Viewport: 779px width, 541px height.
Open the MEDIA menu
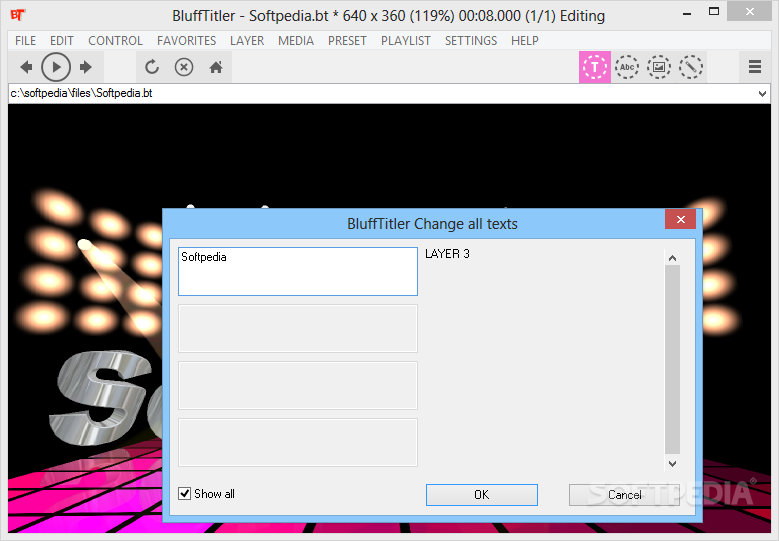pos(296,41)
